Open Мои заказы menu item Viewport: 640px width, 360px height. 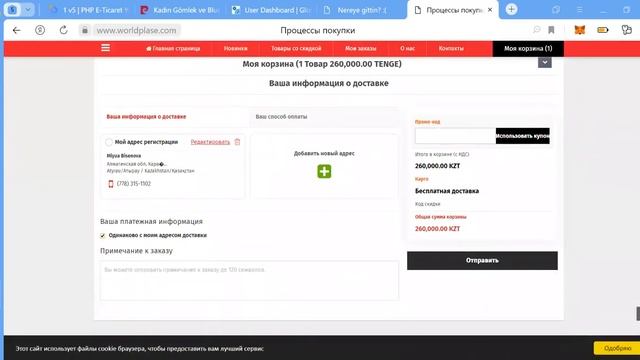pyautogui.click(x=360, y=49)
